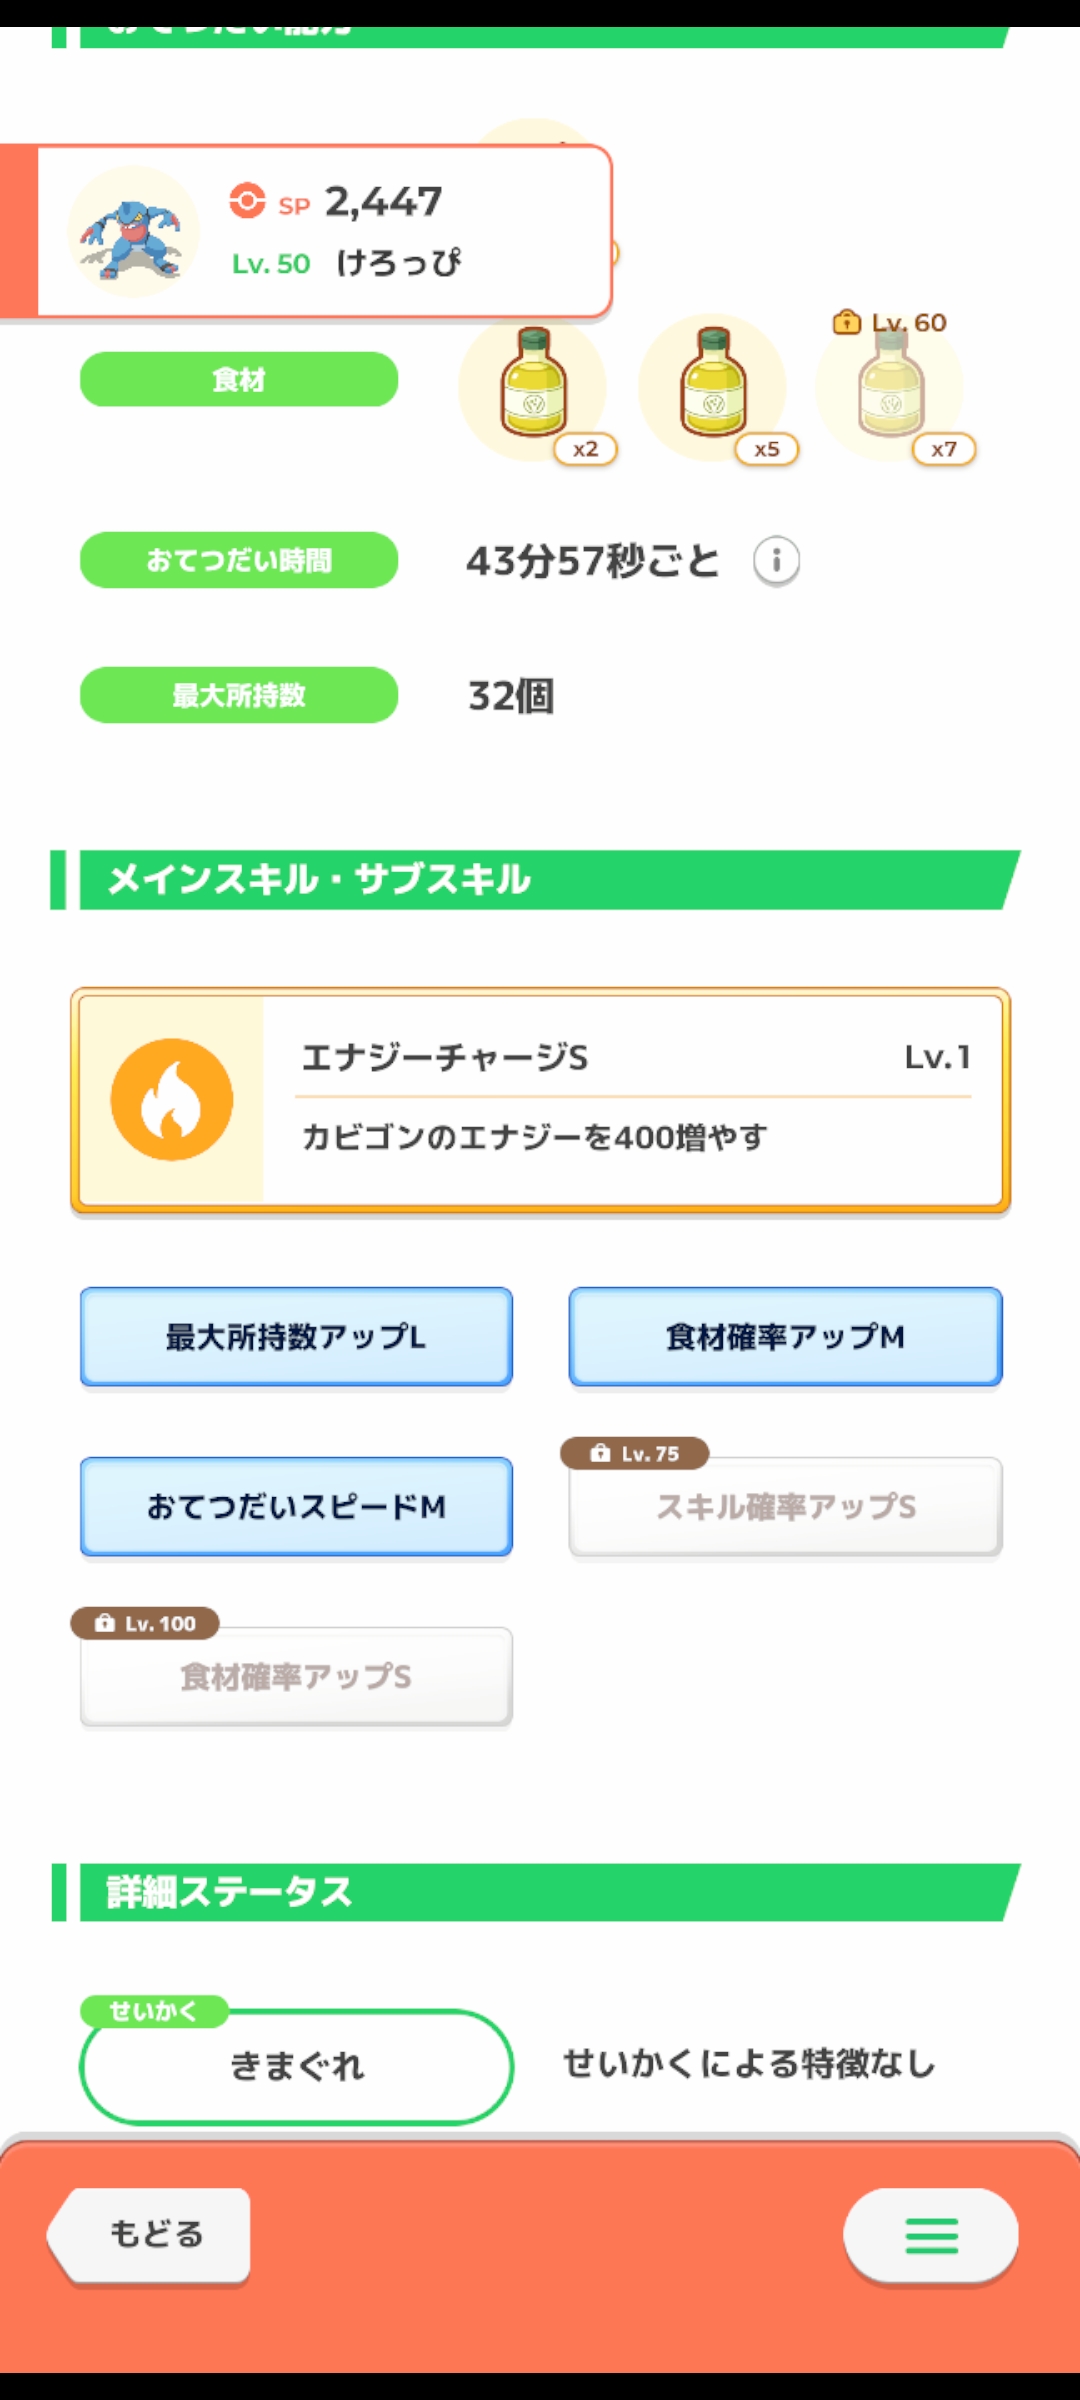Tap the Greninja portrait thumbnail
This screenshot has height=2400, width=1080.
pos(133,232)
